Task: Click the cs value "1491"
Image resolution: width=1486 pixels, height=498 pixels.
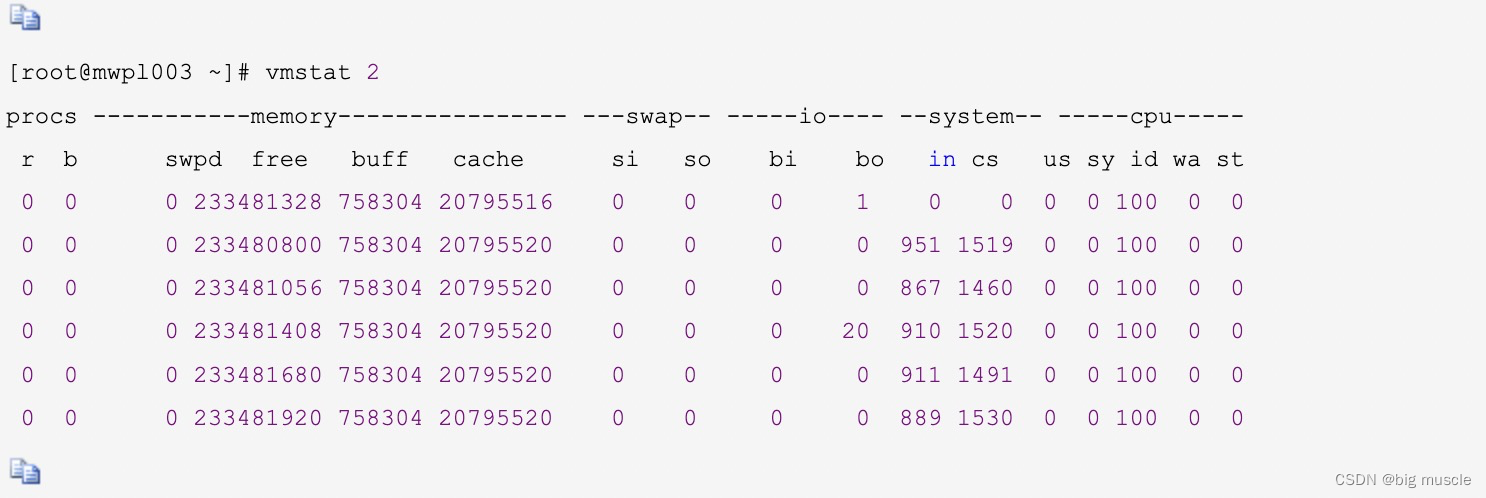Action: click(x=985, y=375)
